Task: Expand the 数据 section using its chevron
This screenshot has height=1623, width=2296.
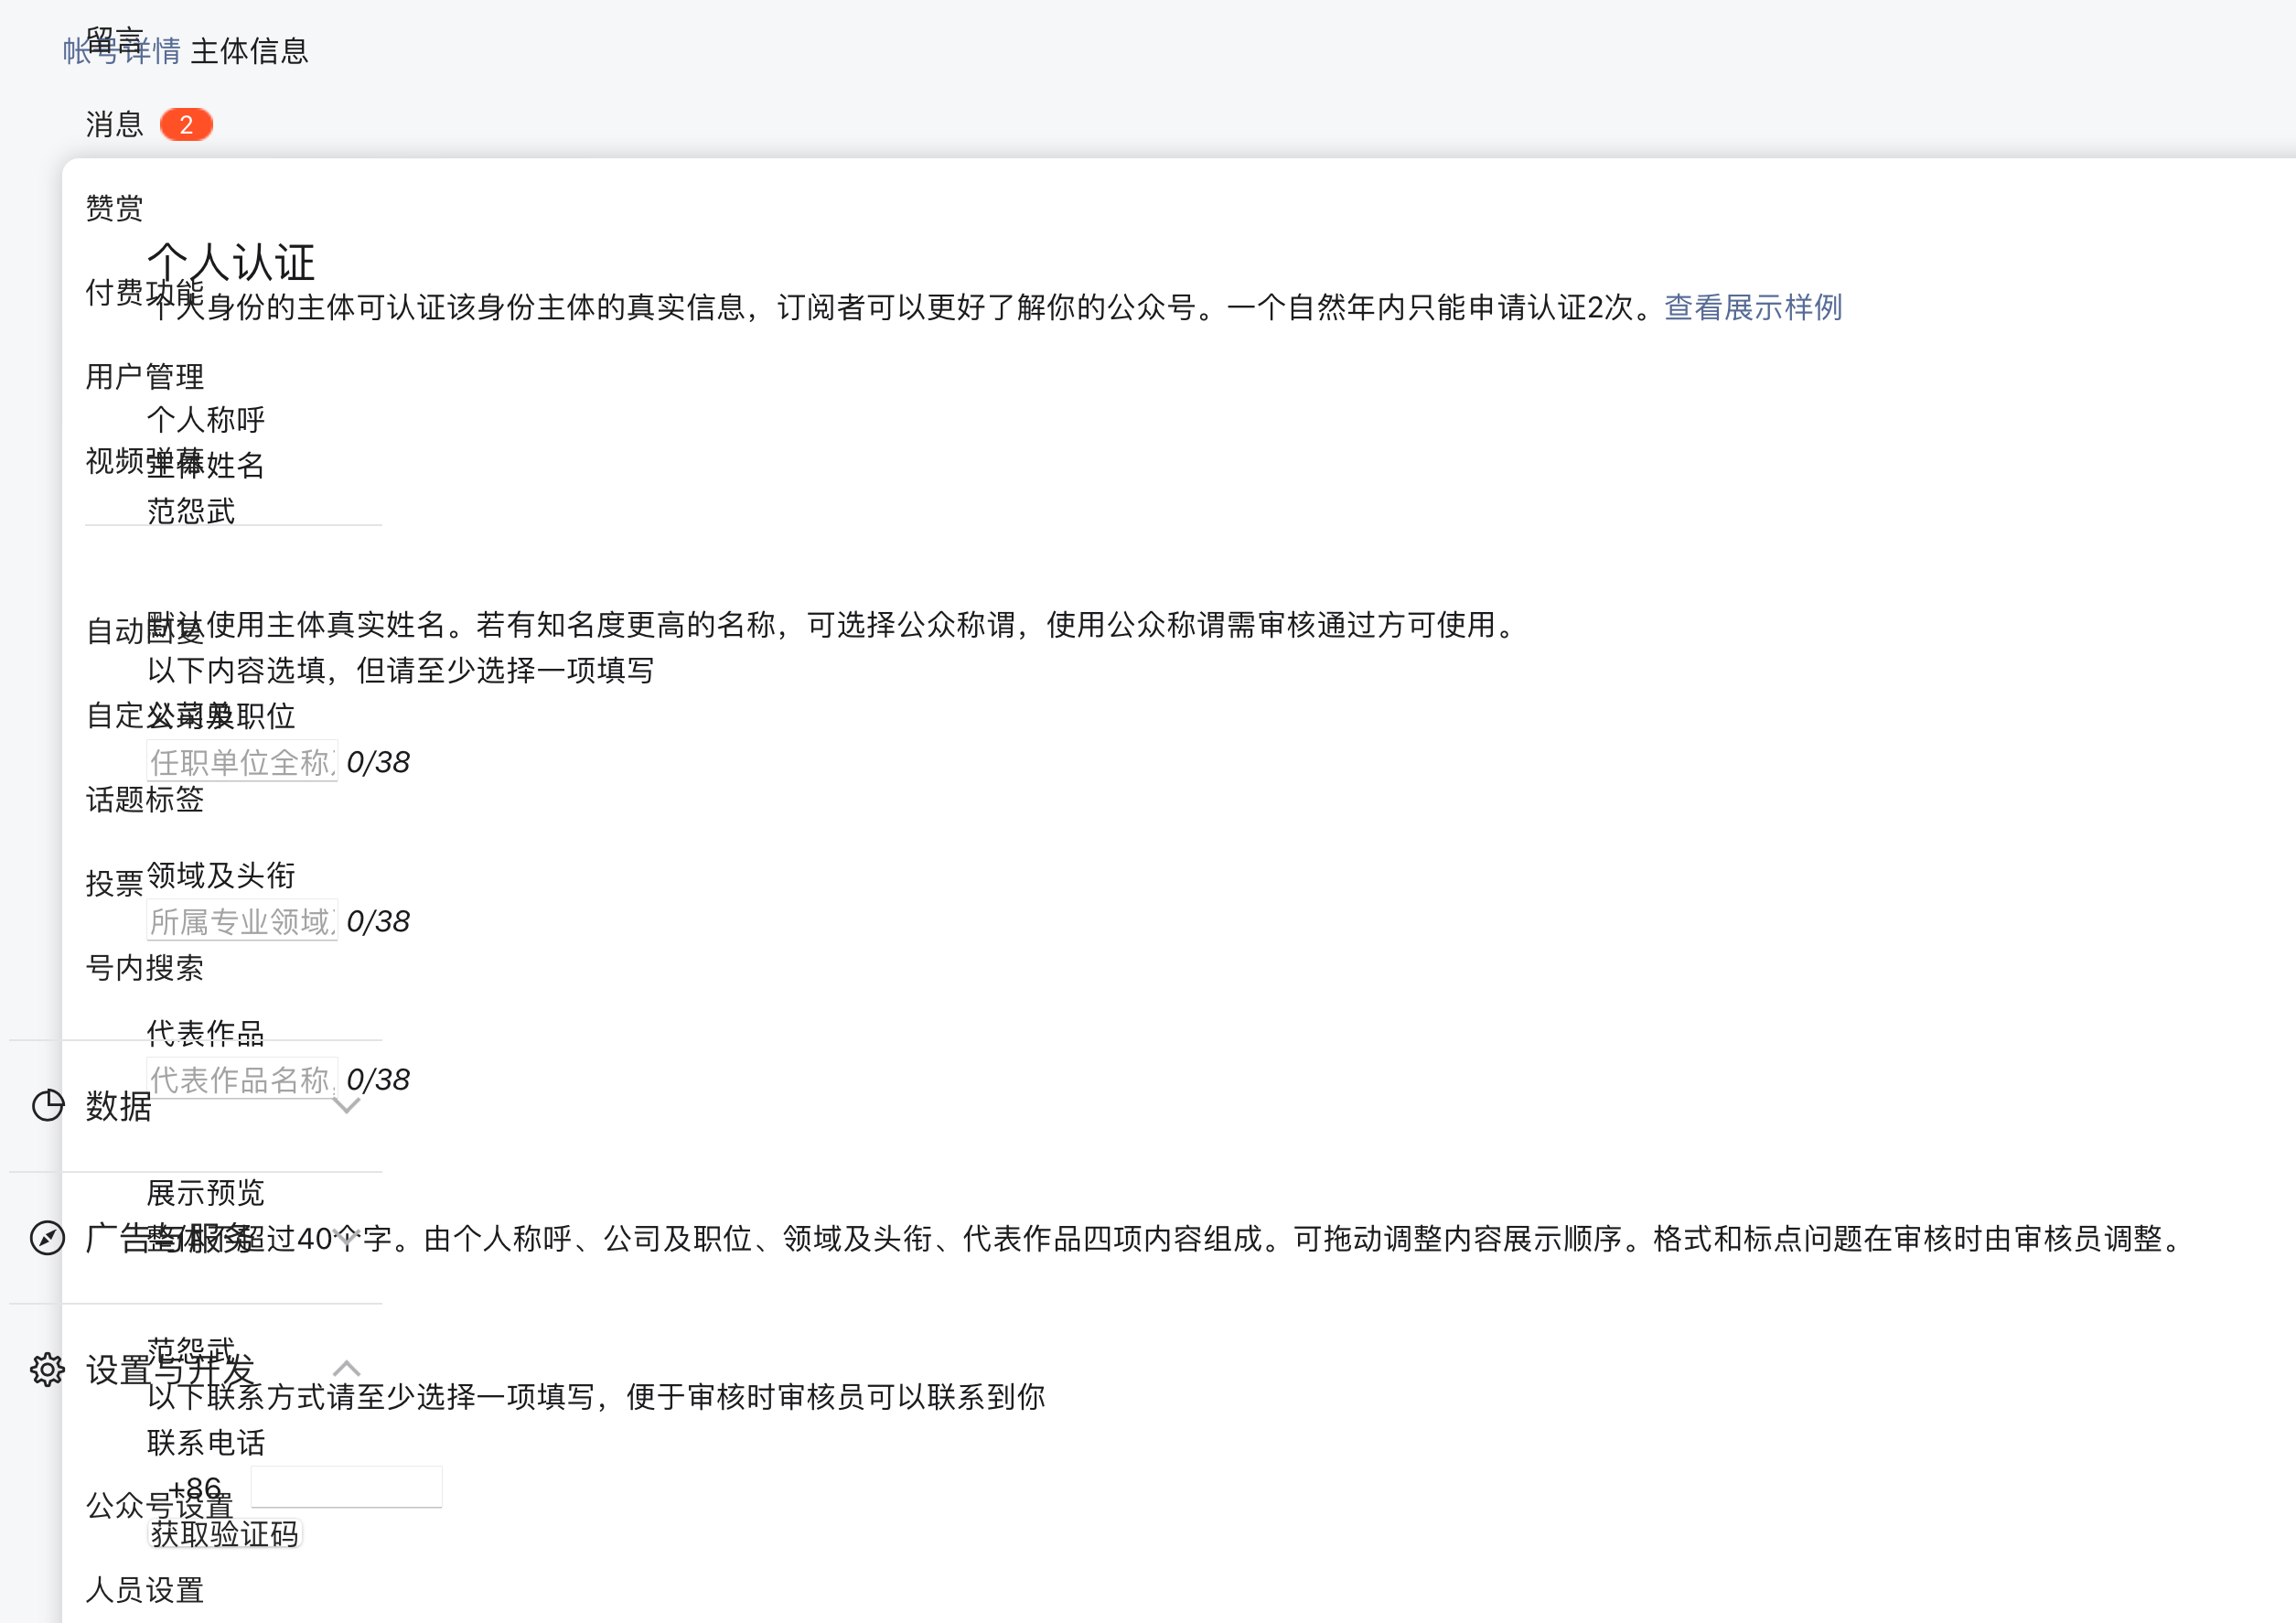Action: 346,1105
